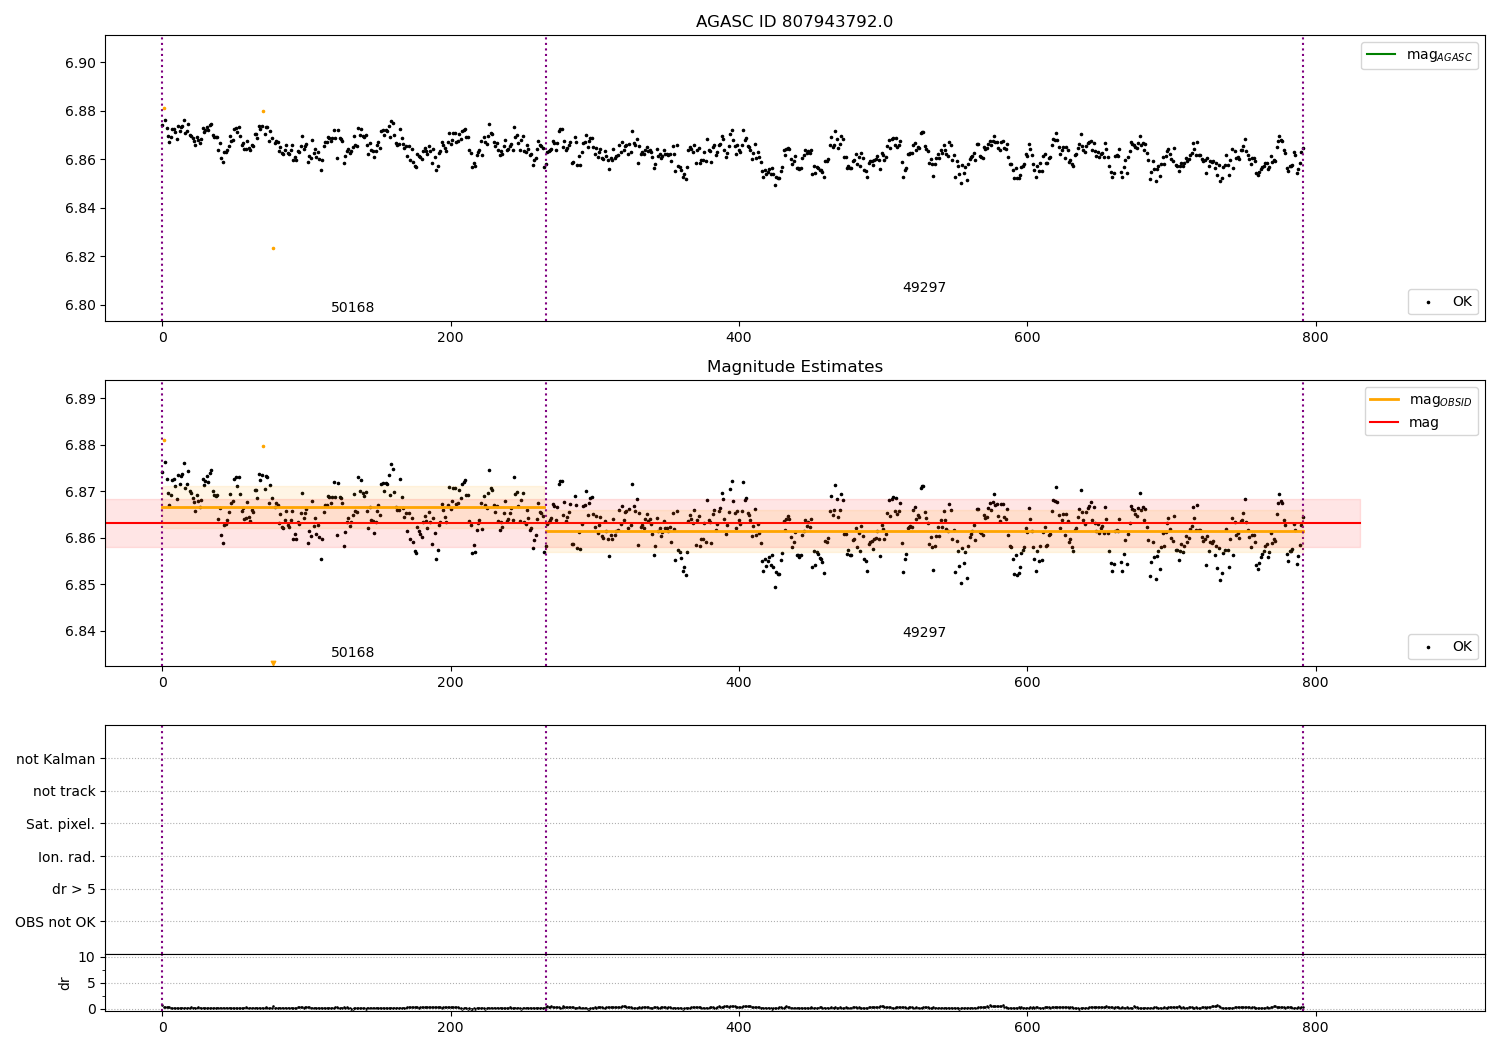Click the orange line sample beside mag OBSID
This screenshot has height=1050, width=1500.
click(x=1385, y=399)
